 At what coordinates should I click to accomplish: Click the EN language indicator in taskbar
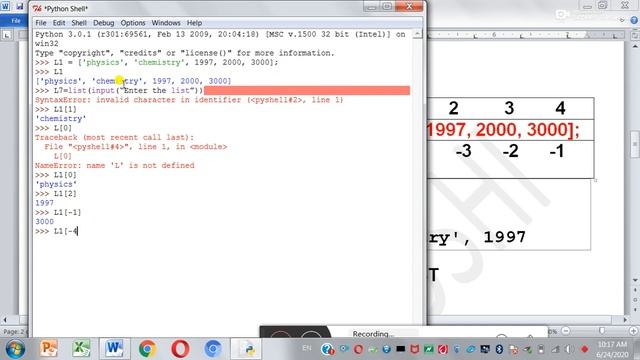[307, 348]
